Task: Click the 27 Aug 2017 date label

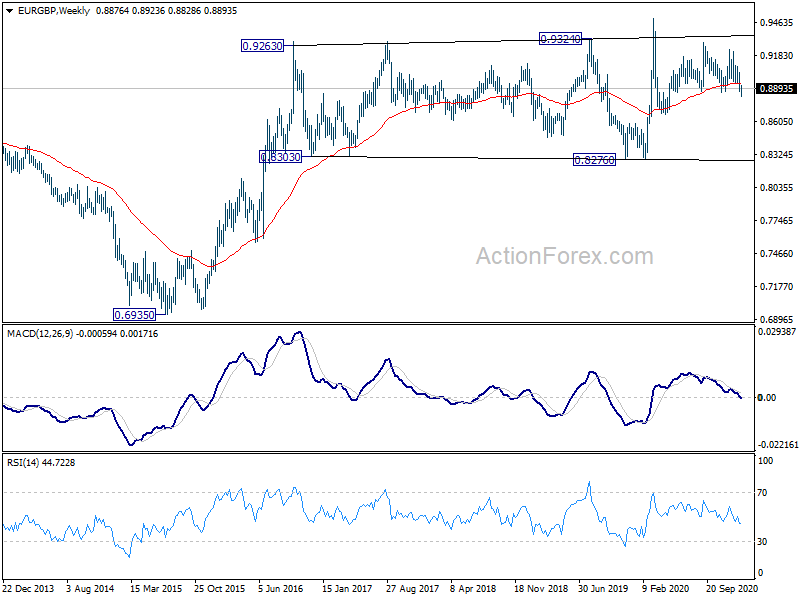Action: pos(412,589)
